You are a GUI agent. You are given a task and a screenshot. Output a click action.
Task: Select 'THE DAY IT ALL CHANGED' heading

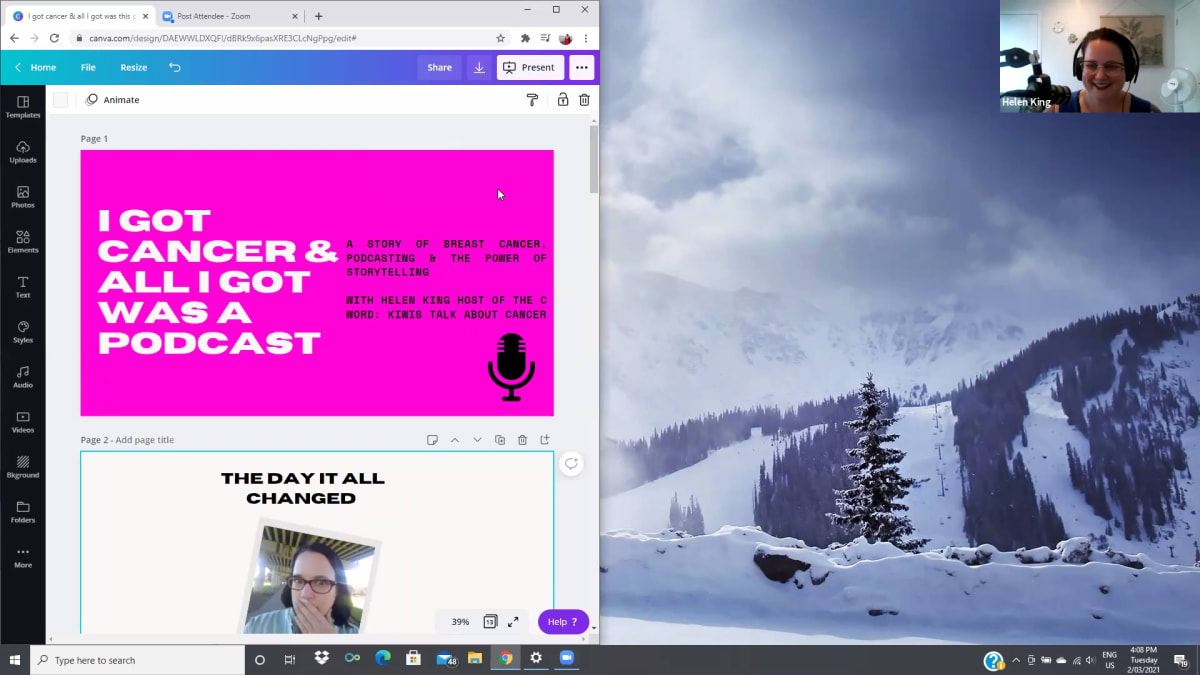[302, 488]
